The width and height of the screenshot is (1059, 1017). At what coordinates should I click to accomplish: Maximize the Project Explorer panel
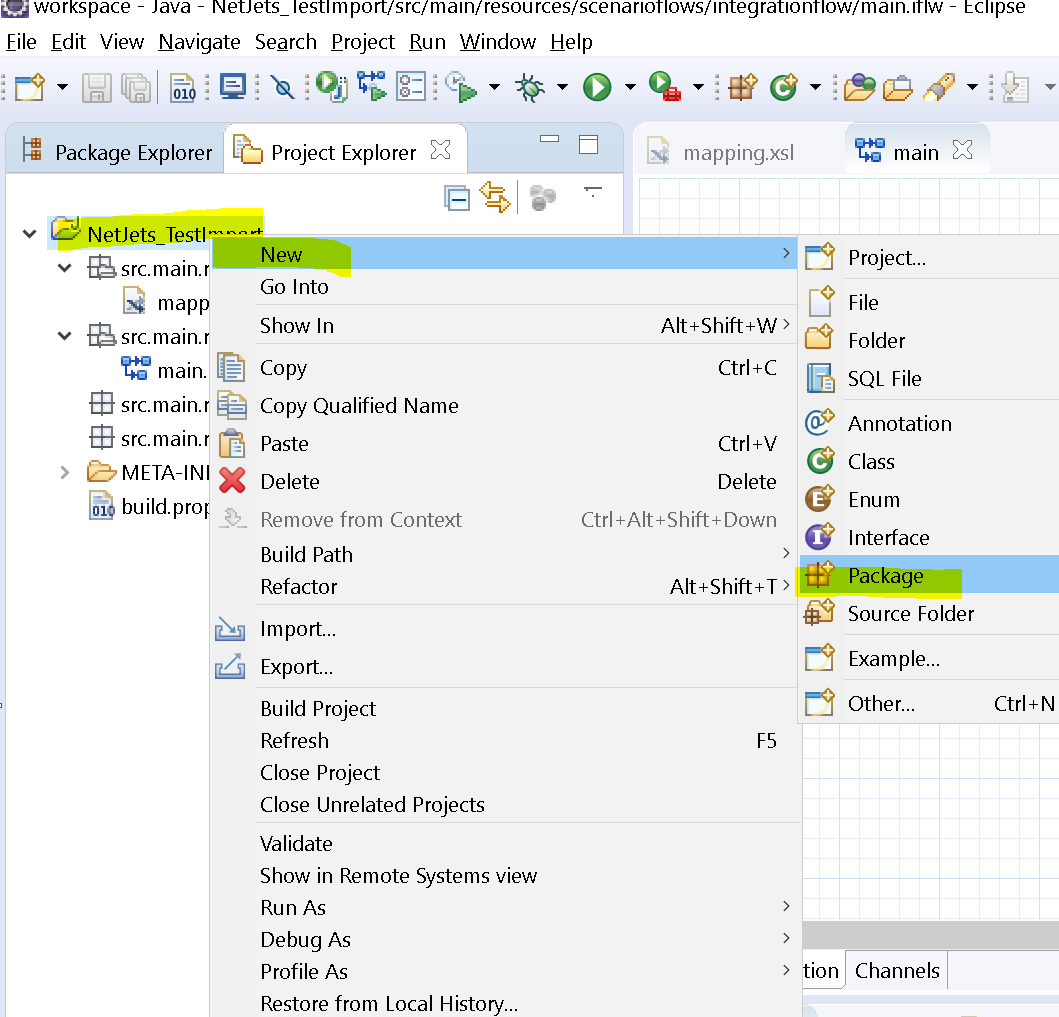point(589,145)
